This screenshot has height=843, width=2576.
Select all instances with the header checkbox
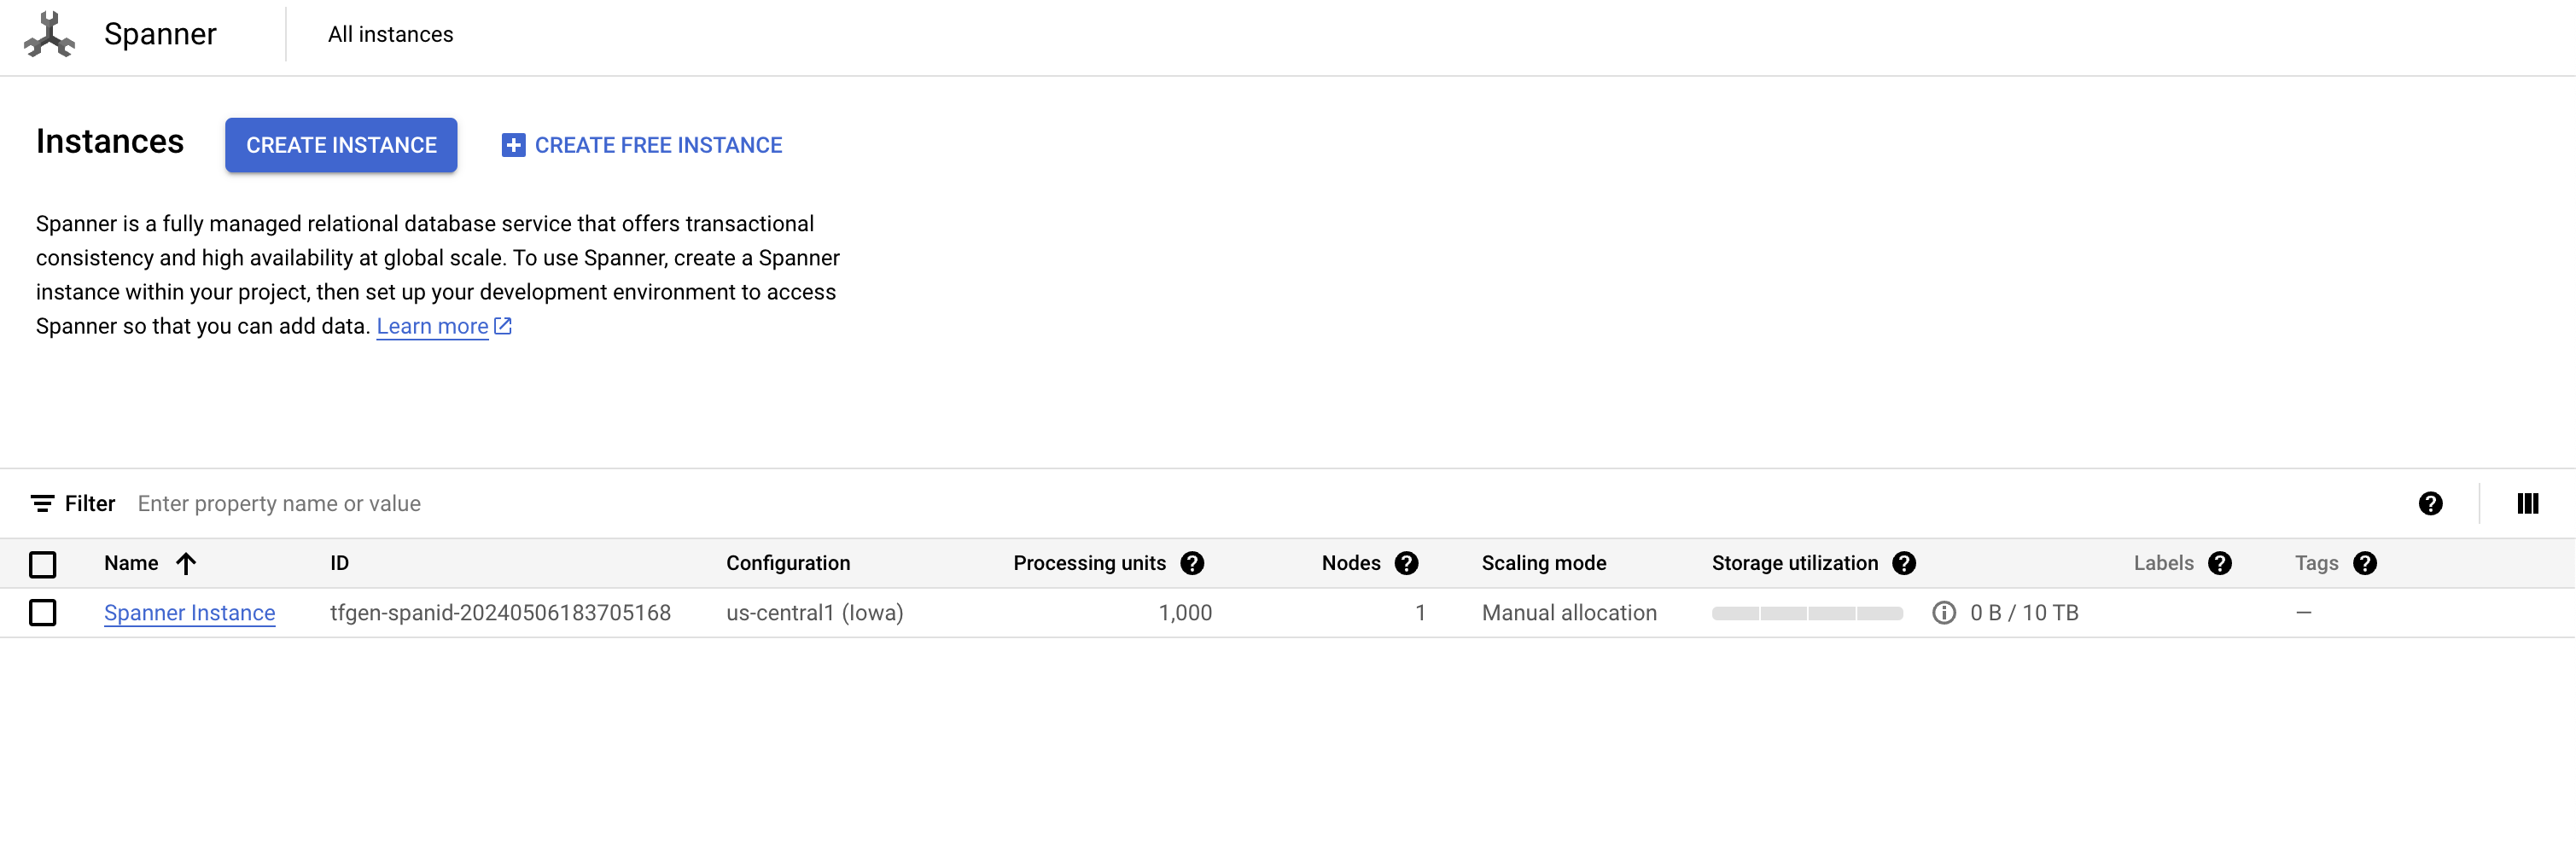tap(43, 564)
